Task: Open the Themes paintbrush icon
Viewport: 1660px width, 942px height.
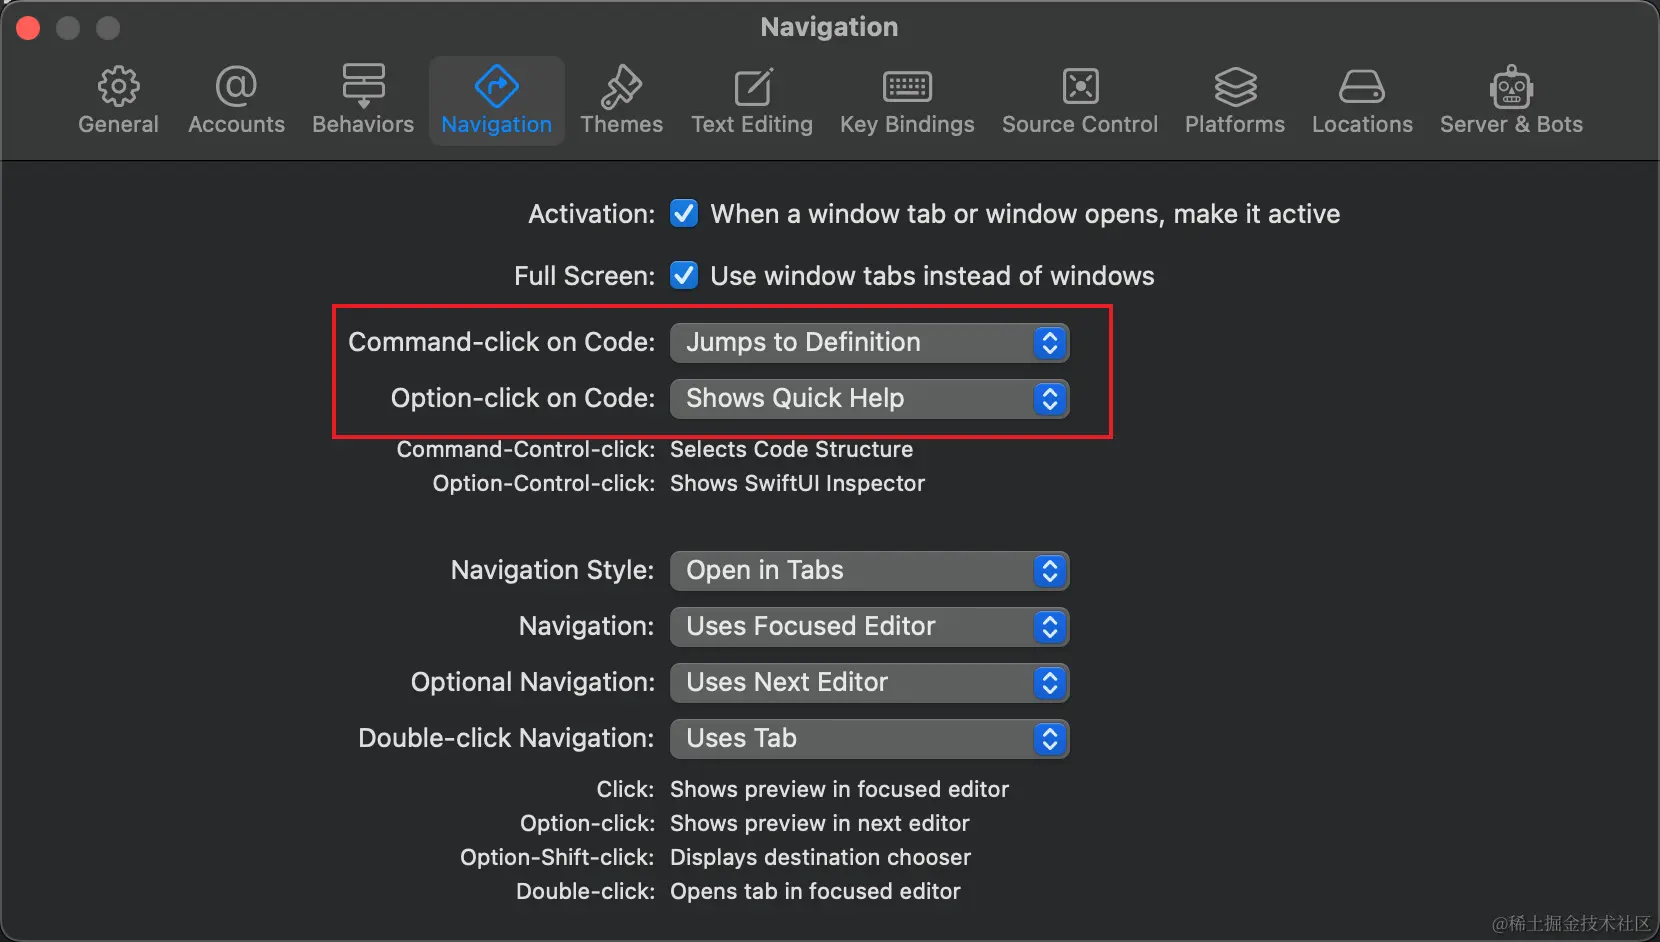Action: pos(621,87)
